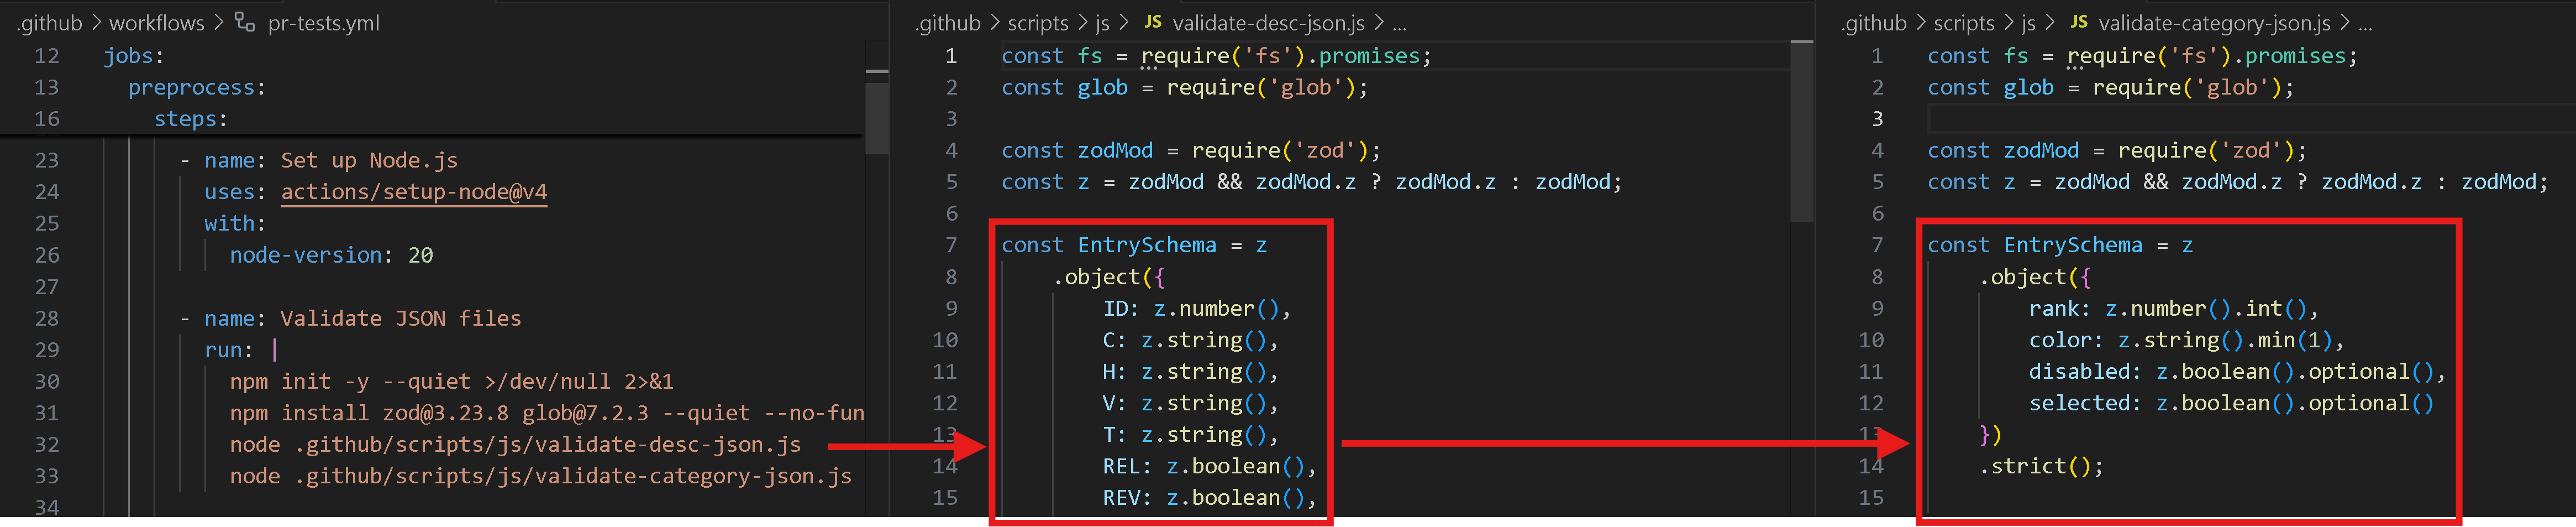The width and height of the screenshot is (2576, 527).
Task: Click the pr-tests.yml vertical scrollbar thumb
Action: 877,118
